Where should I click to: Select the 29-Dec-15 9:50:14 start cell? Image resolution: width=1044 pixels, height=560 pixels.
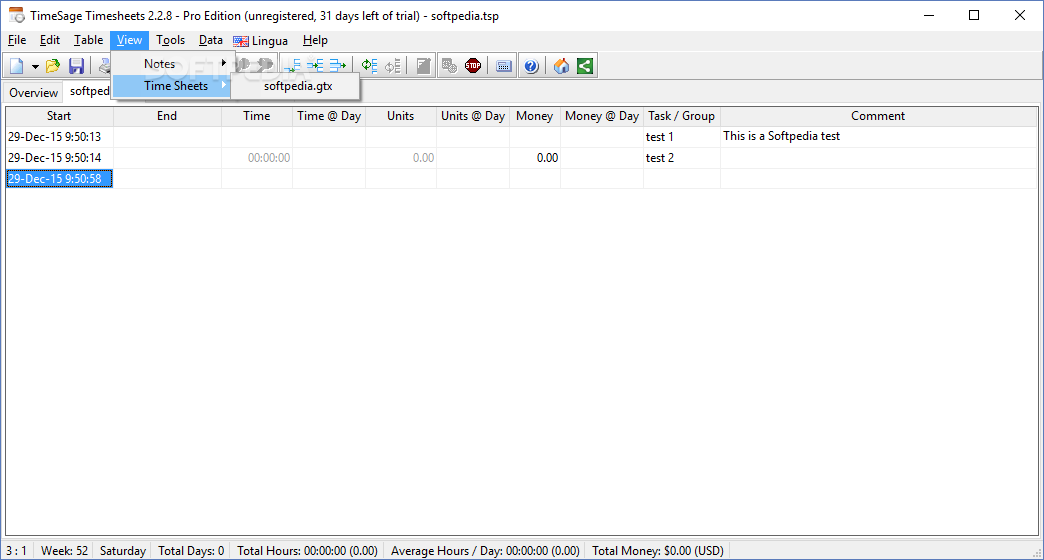coord(59,158)
